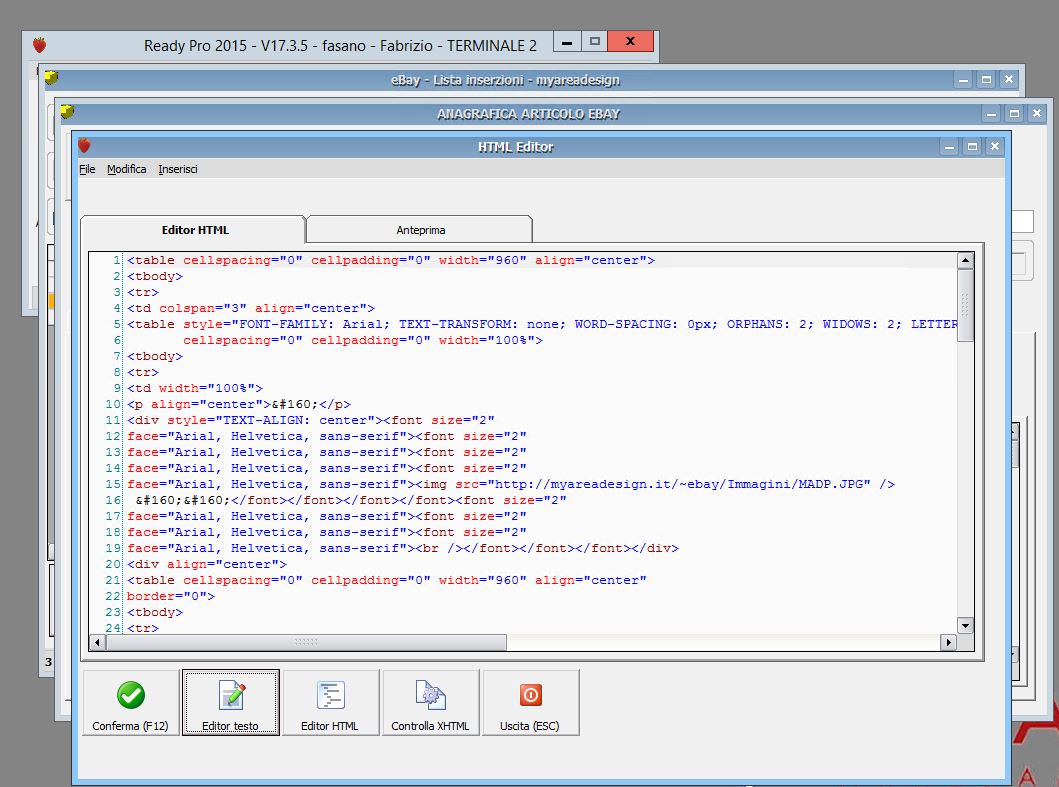Select the Editor HTML tab

[195, 230]
